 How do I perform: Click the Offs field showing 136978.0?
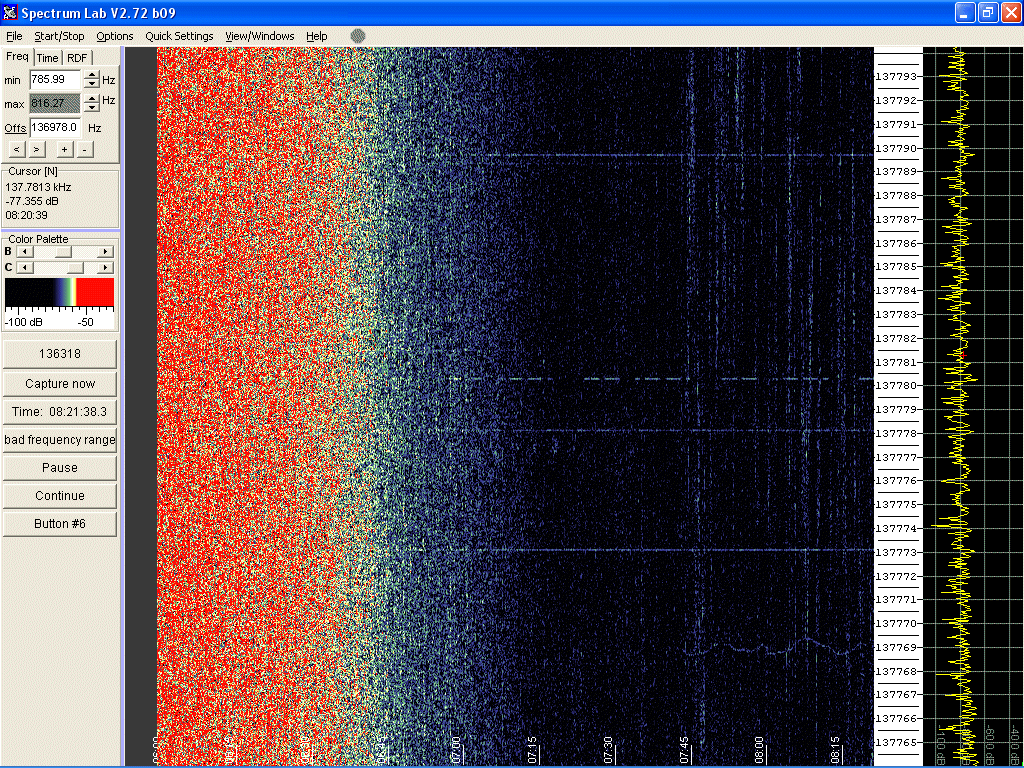[55, 127]
